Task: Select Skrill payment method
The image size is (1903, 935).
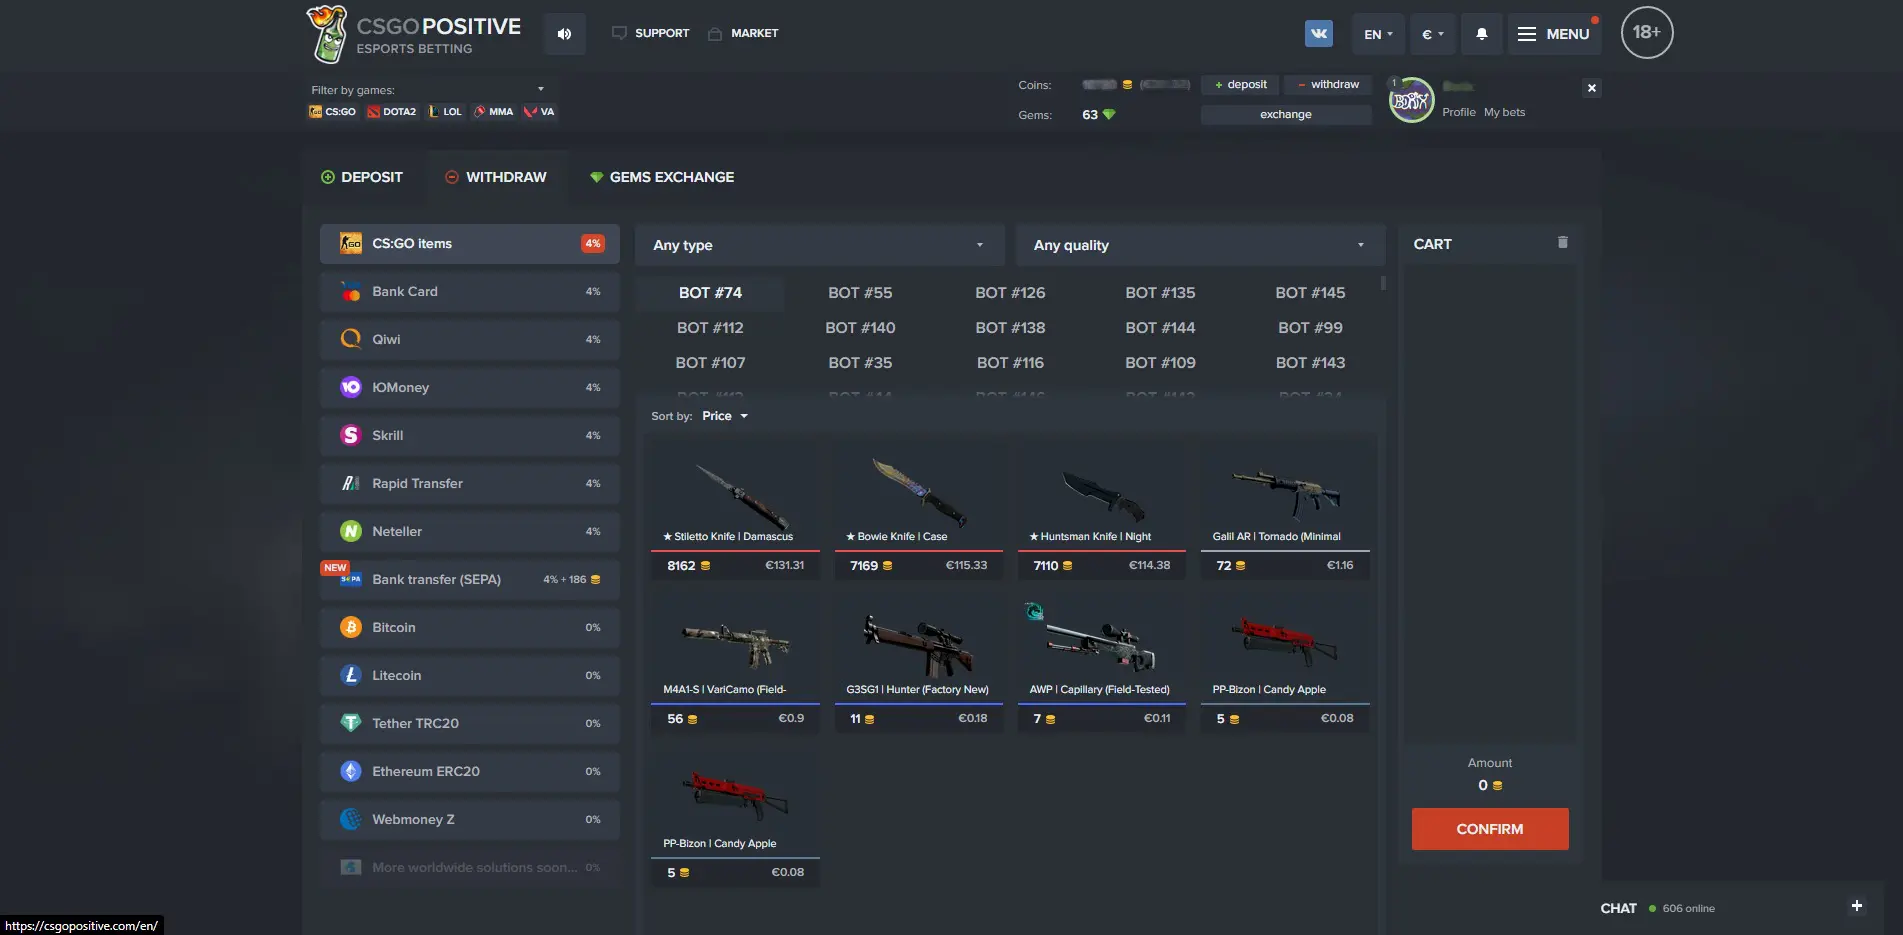Action: pos(470,436)
